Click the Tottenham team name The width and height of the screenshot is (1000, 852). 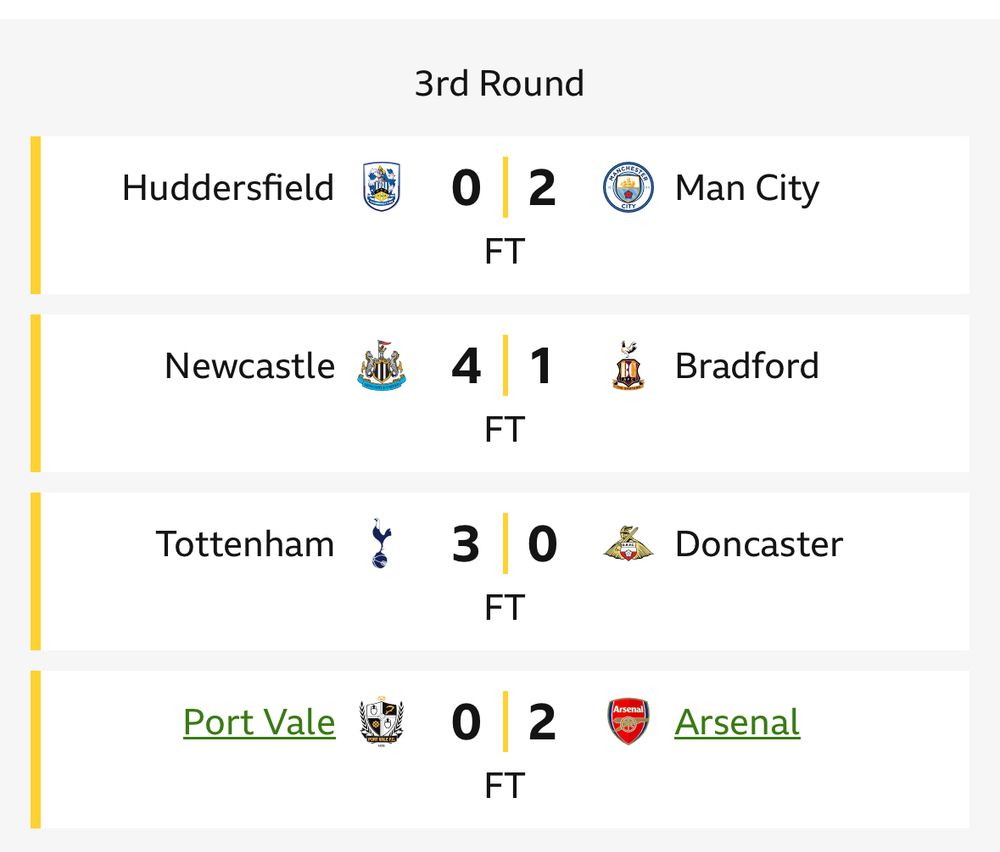[x=245, y=544]
